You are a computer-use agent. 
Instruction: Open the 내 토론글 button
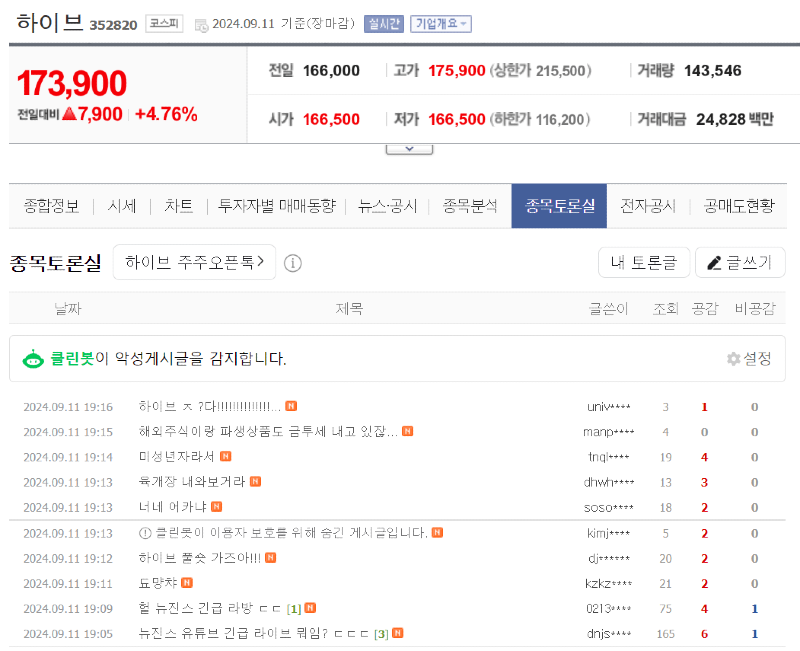point(644,263)
